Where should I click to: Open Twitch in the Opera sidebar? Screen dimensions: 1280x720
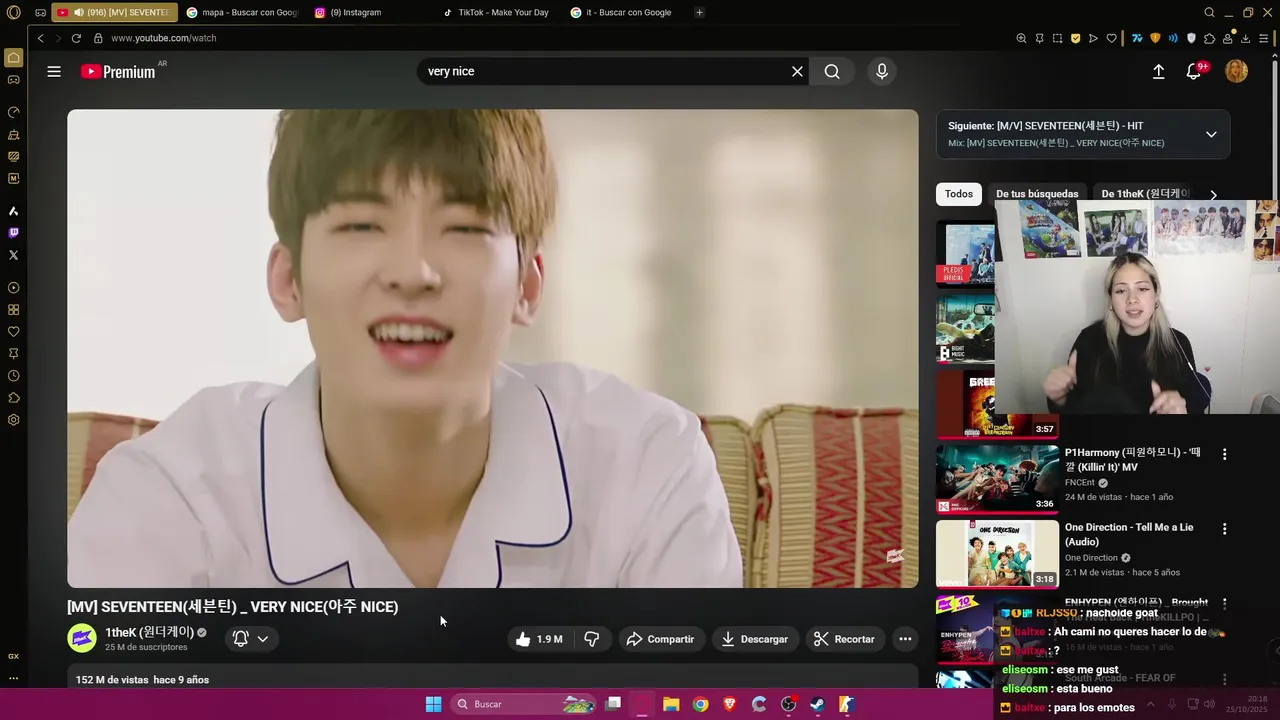(x=13, y=233)
